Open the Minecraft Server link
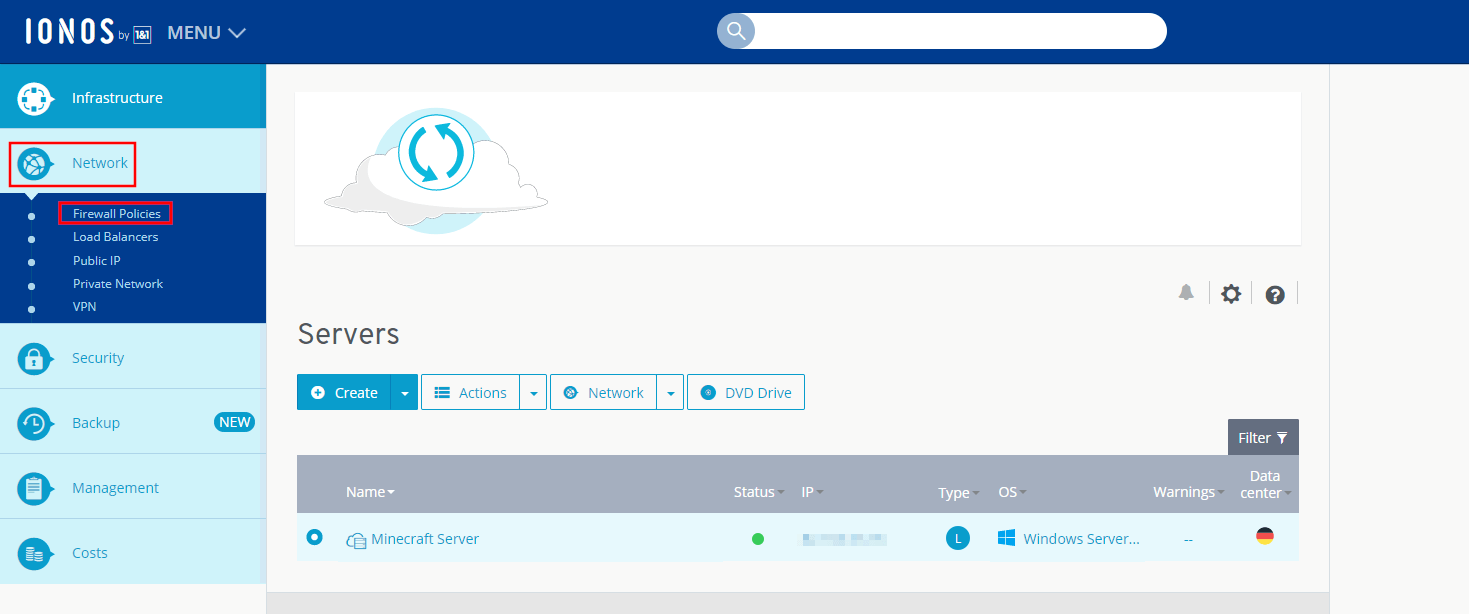1469x614 pixels. (x=425, y=539)
